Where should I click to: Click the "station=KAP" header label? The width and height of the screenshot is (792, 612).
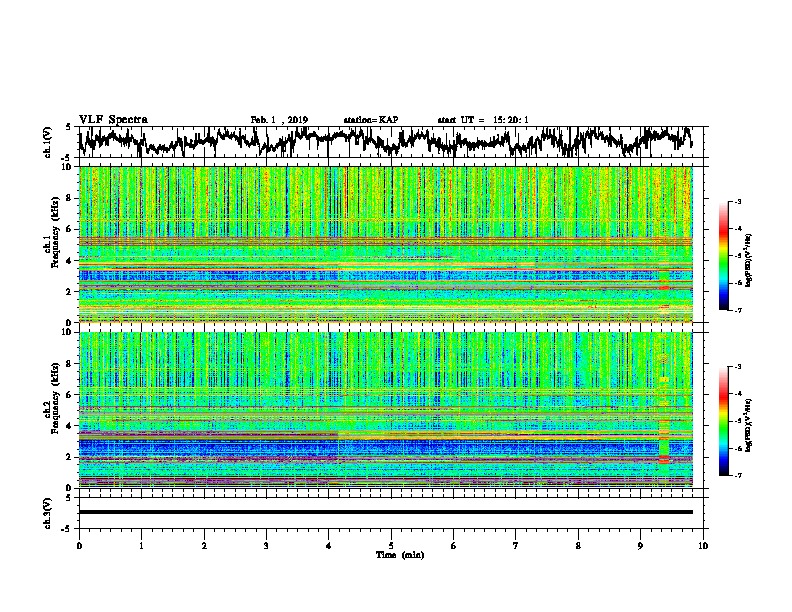pos(371,120)
